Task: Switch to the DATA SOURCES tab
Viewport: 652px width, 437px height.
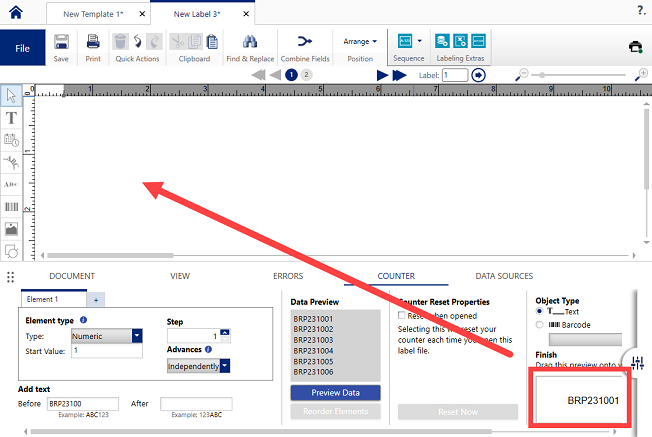Action: pos(502,276)
